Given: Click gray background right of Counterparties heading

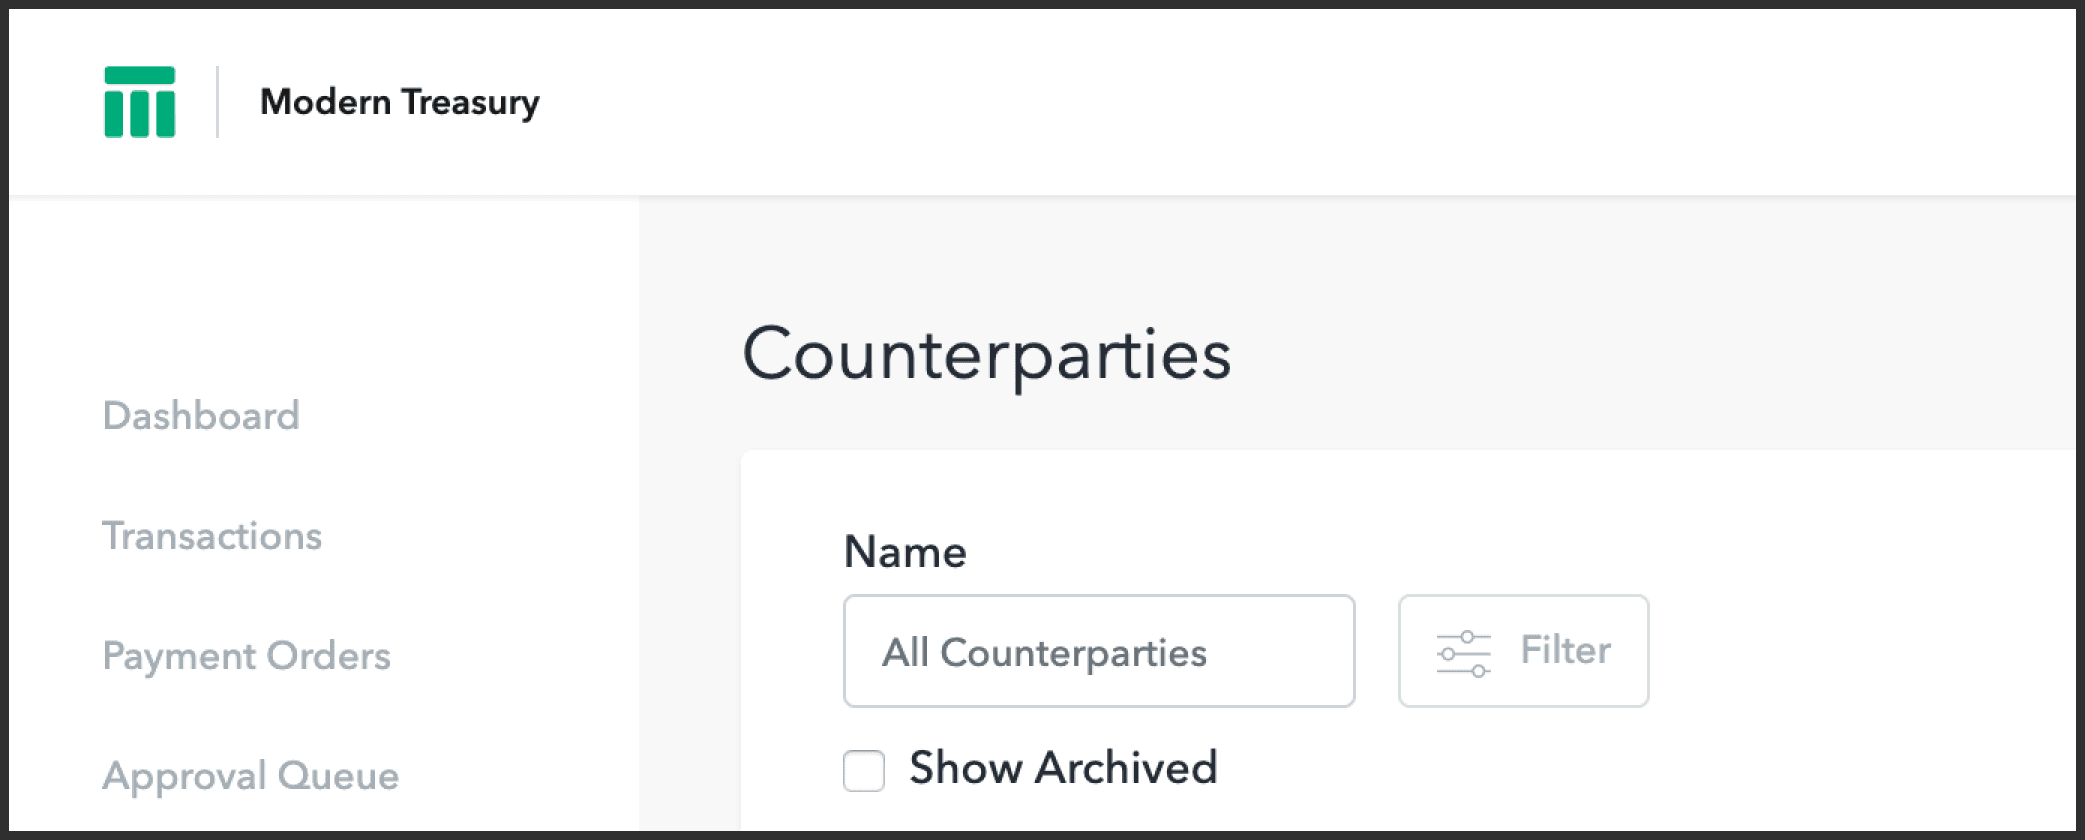Looking at the screenshot, I should pos(1650,354).
